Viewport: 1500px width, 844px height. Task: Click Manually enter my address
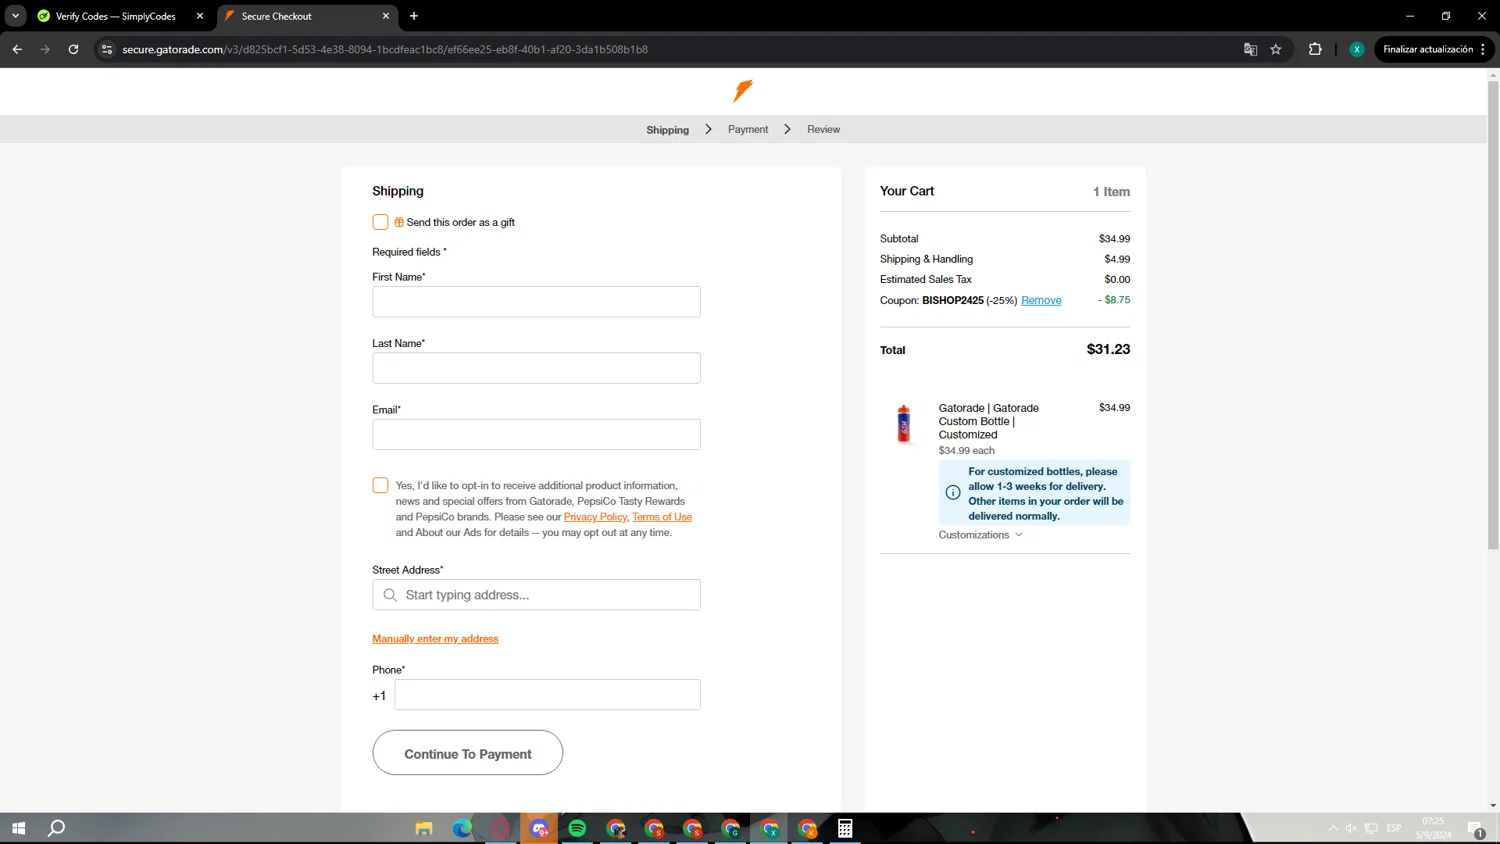[x=435, y=639]
